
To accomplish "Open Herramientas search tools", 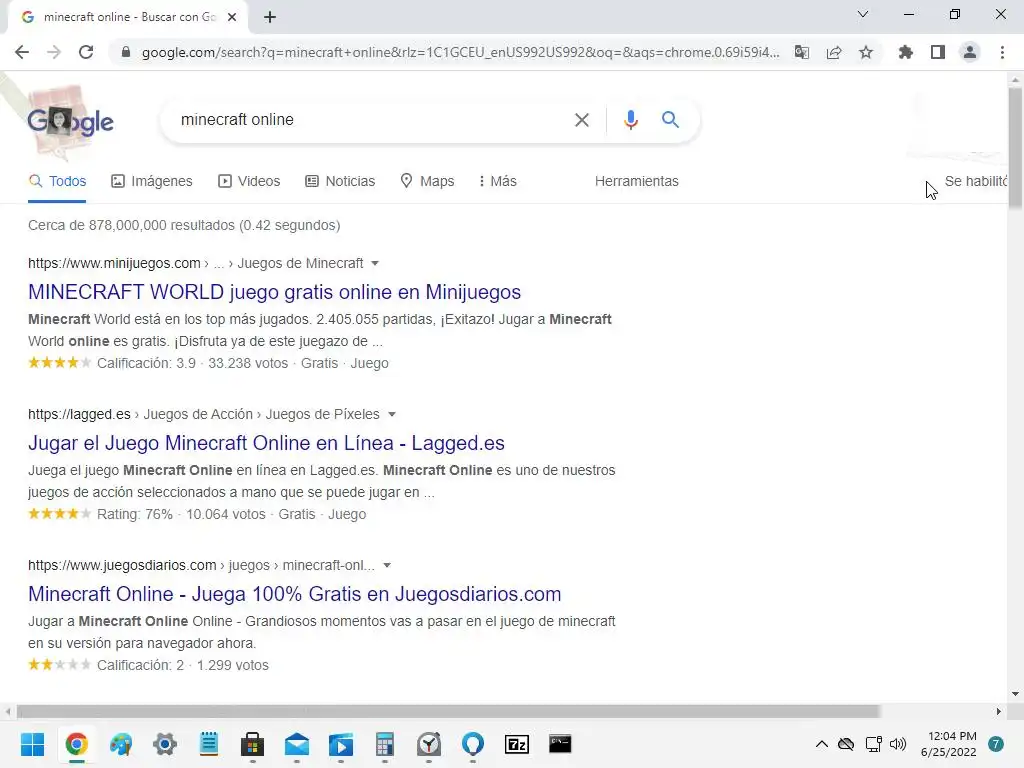I will 637,181.
